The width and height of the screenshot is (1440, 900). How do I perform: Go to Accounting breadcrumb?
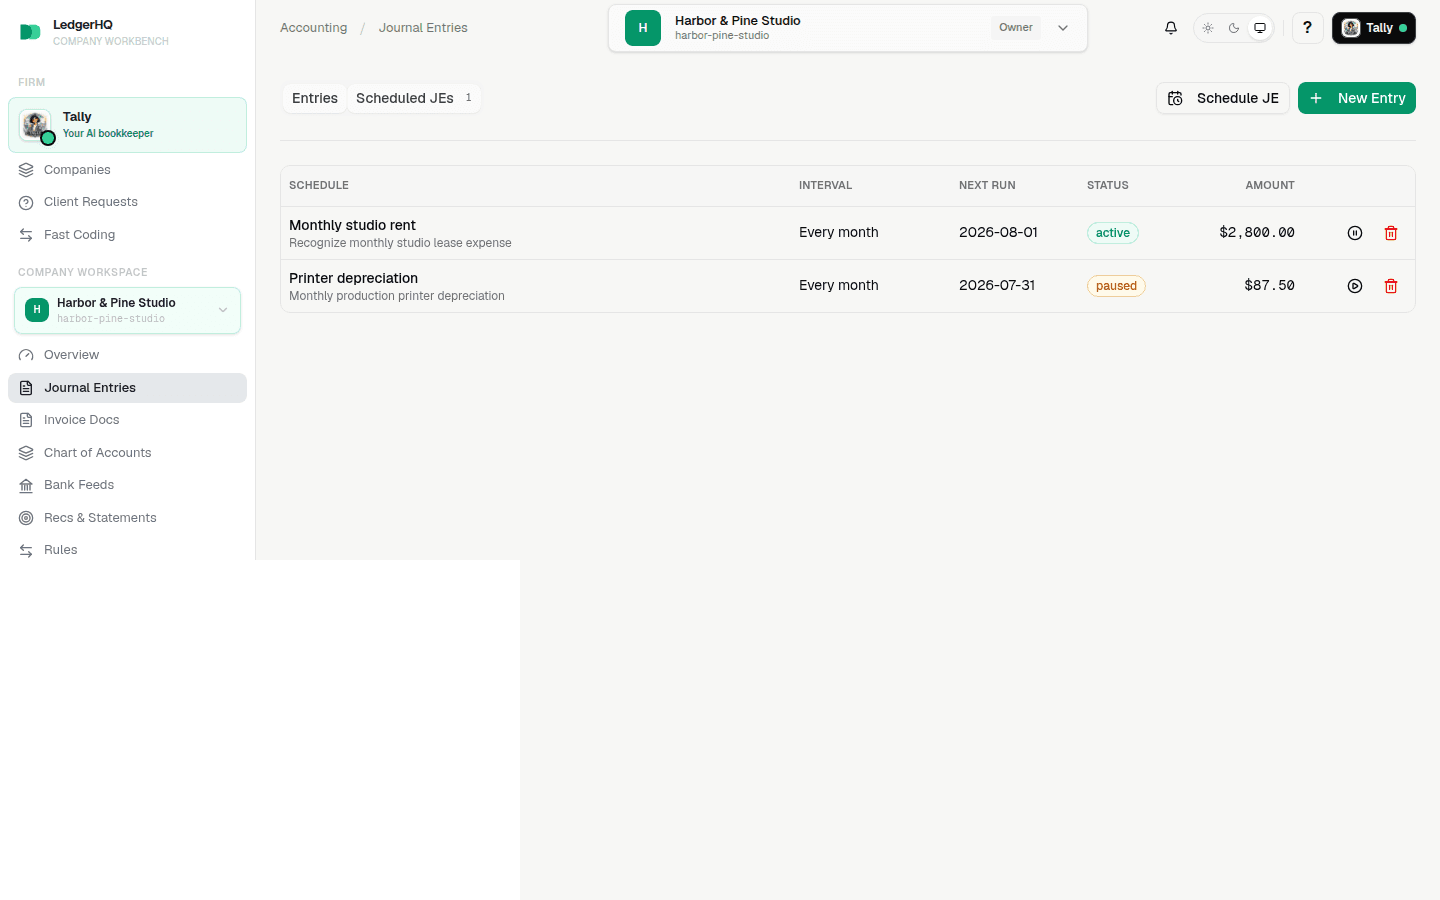313,28
